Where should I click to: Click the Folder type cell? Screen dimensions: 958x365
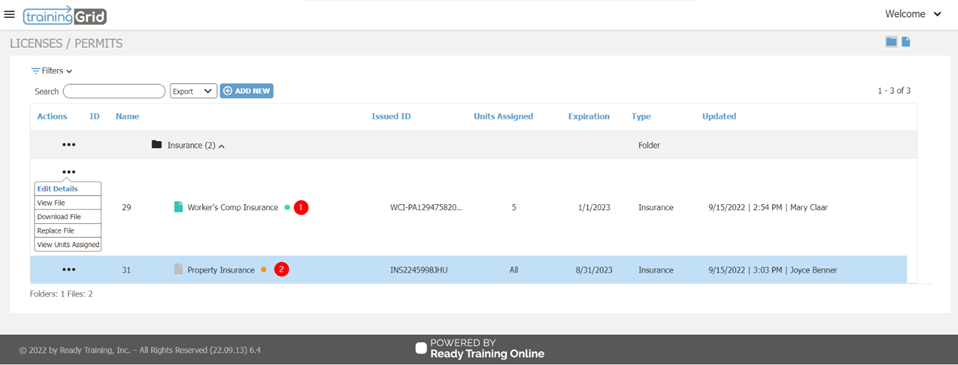click(x=649, y=146)
